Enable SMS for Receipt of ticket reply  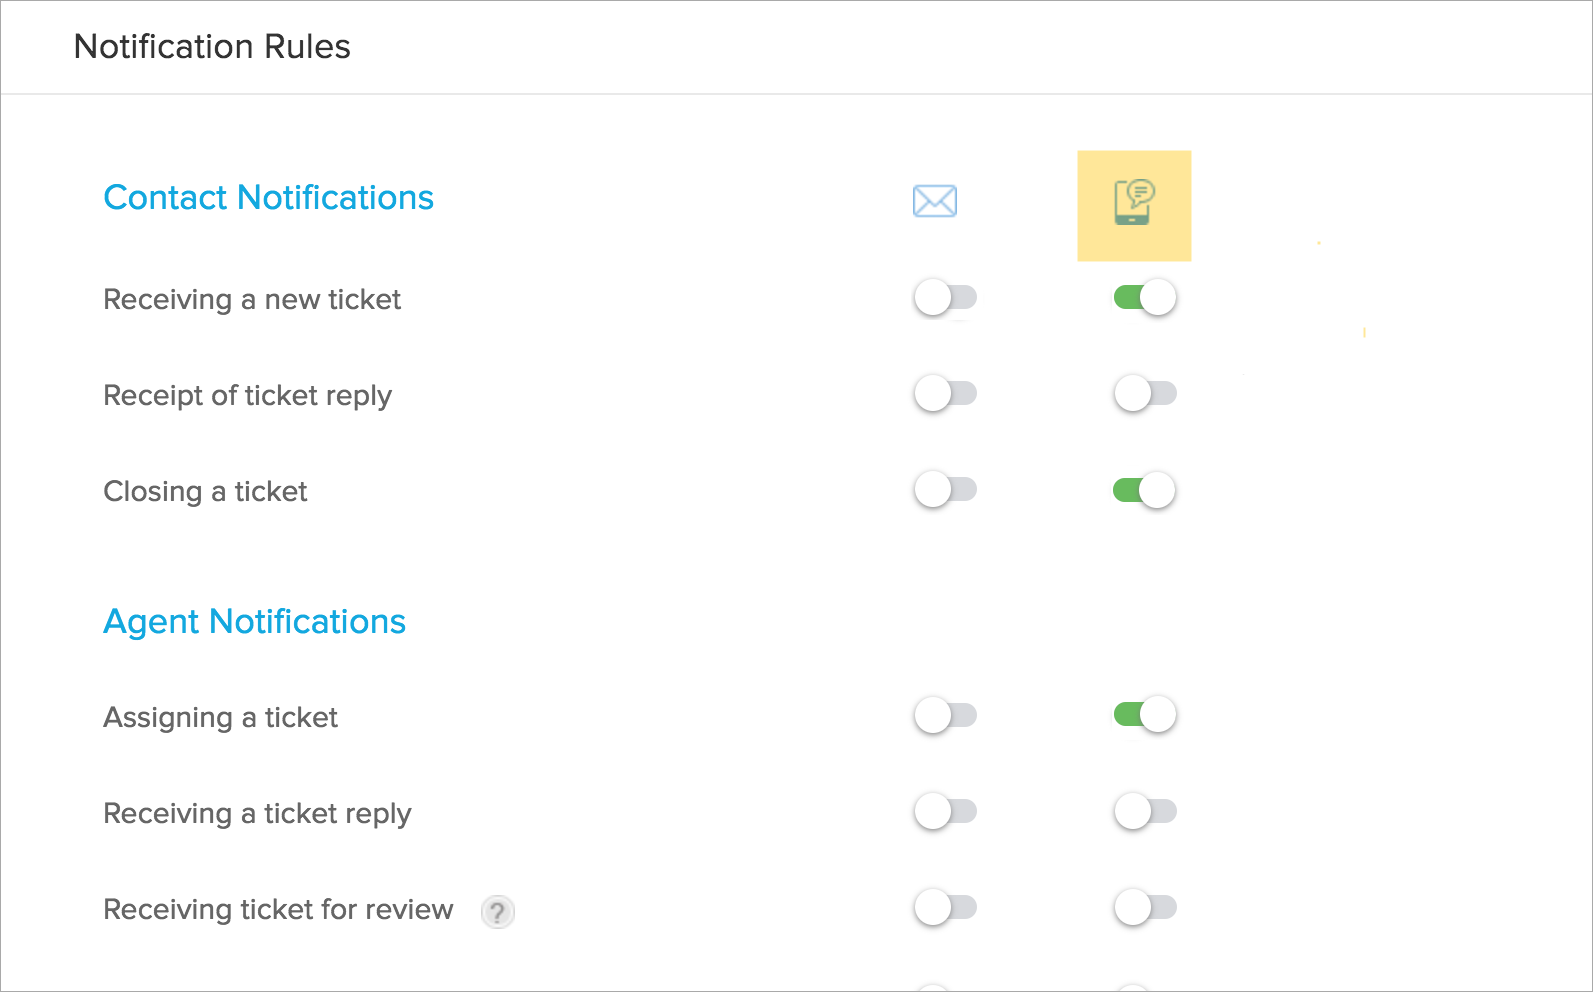coord(1145,394)
